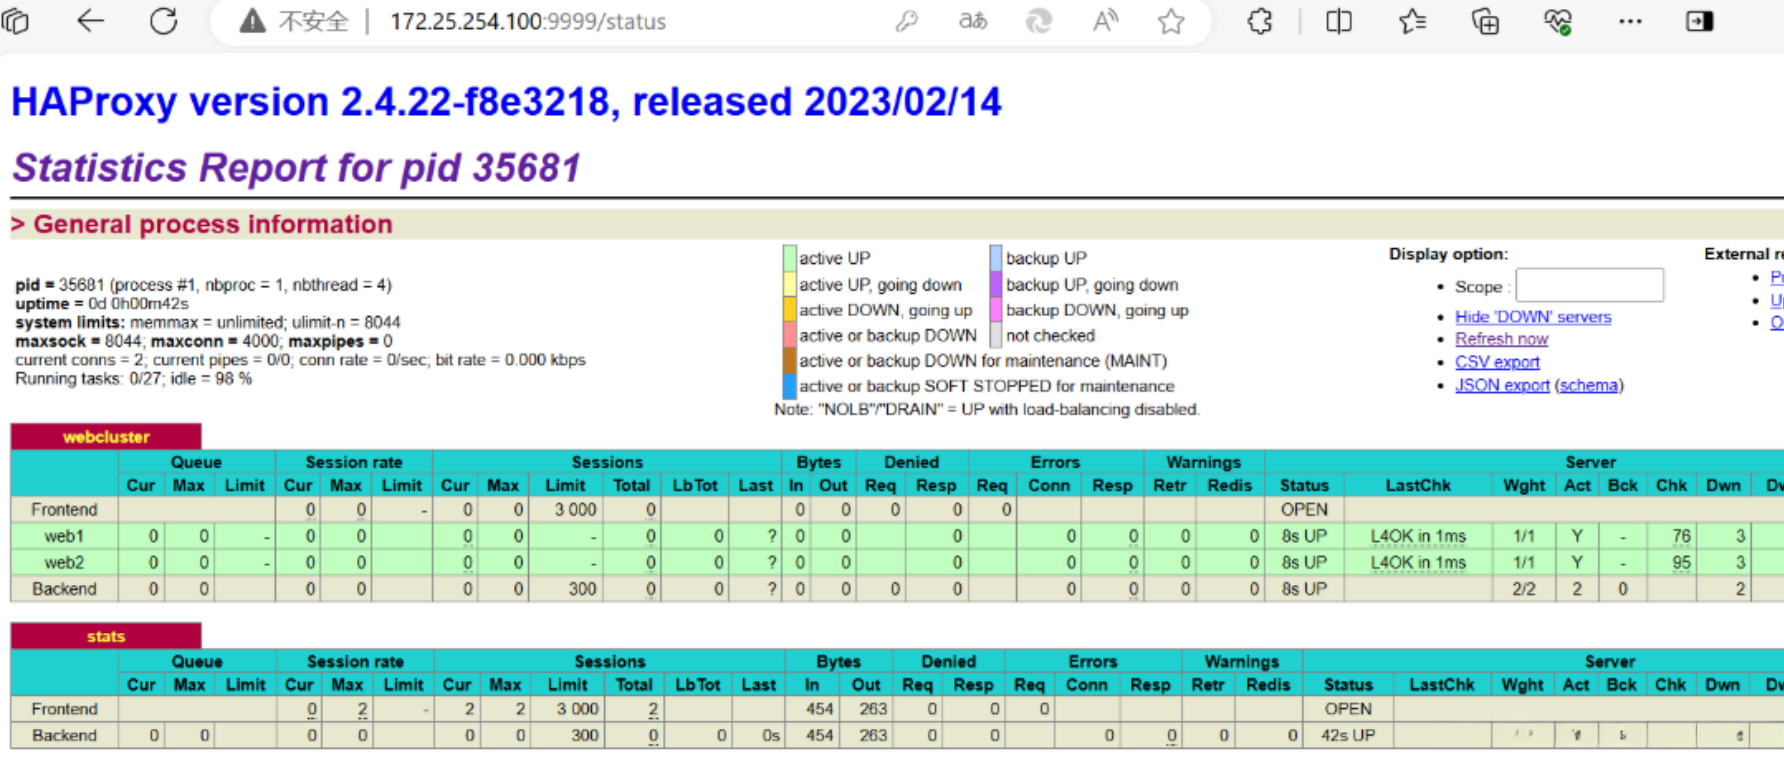Click the Refresh now link
This screenshot has width=1784, height=760.
click(x=1501, y=339)
